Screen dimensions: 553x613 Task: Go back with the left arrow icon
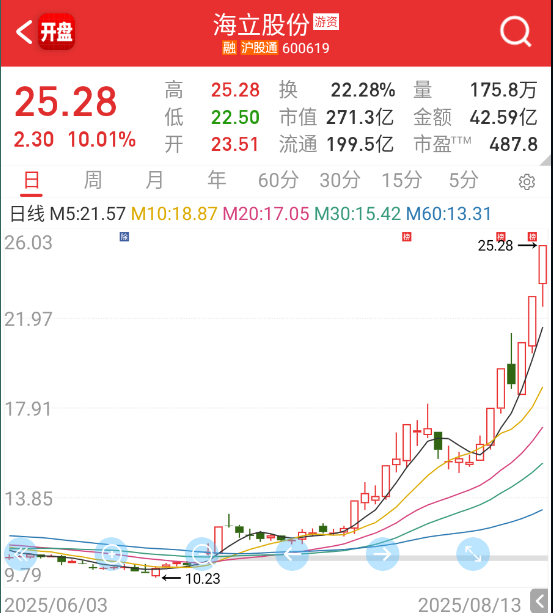pos(23,32)
